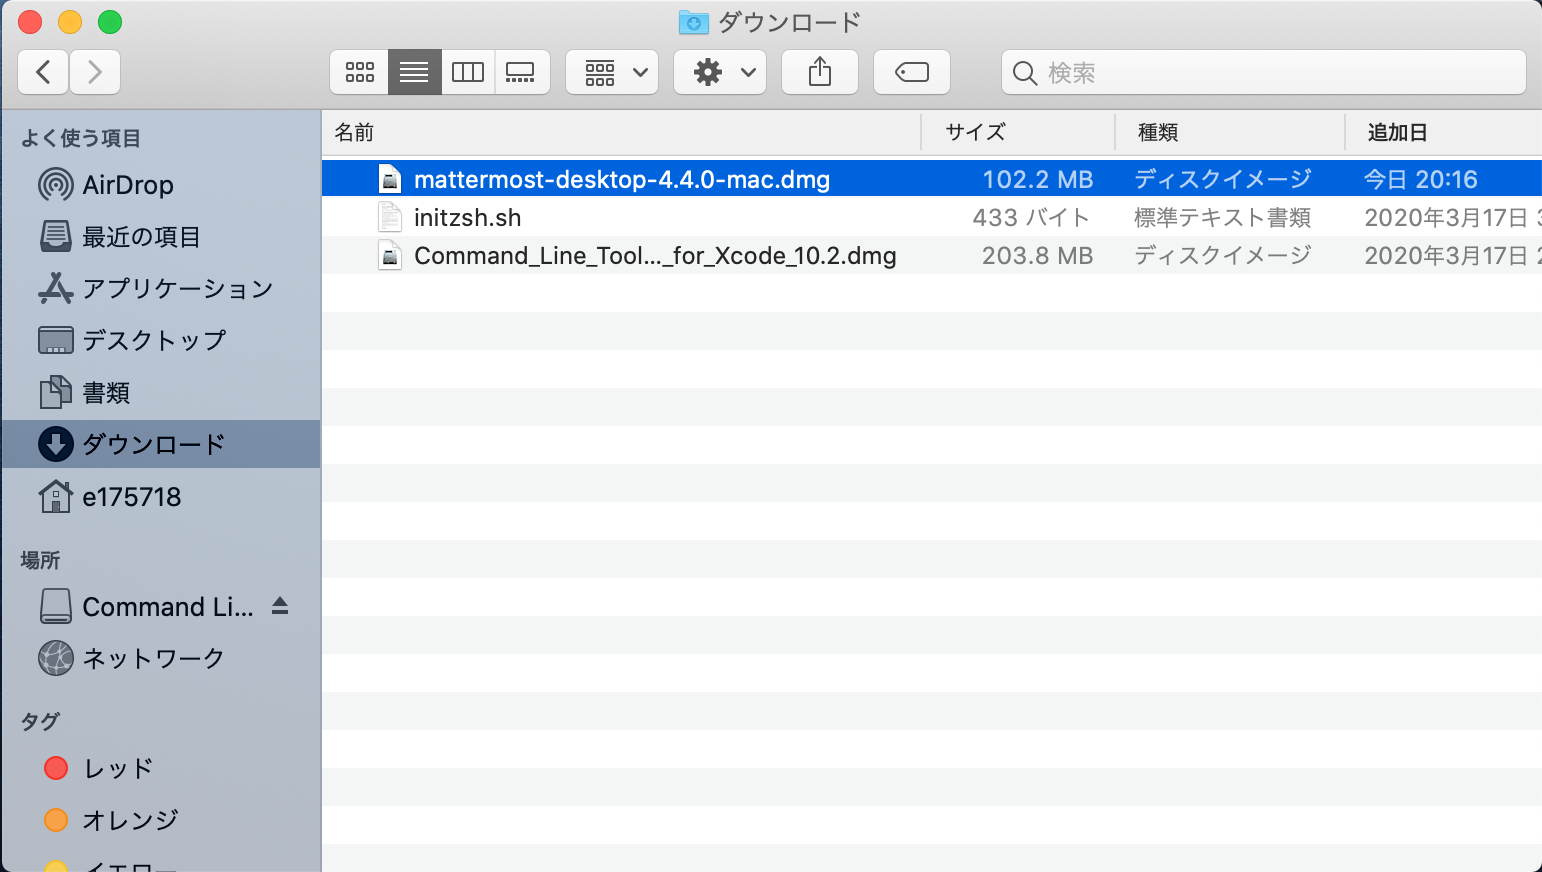Sort by 名前 column header
Image resolution: width=1542 pixels, height=872 pixels.
tap(621, 132)
